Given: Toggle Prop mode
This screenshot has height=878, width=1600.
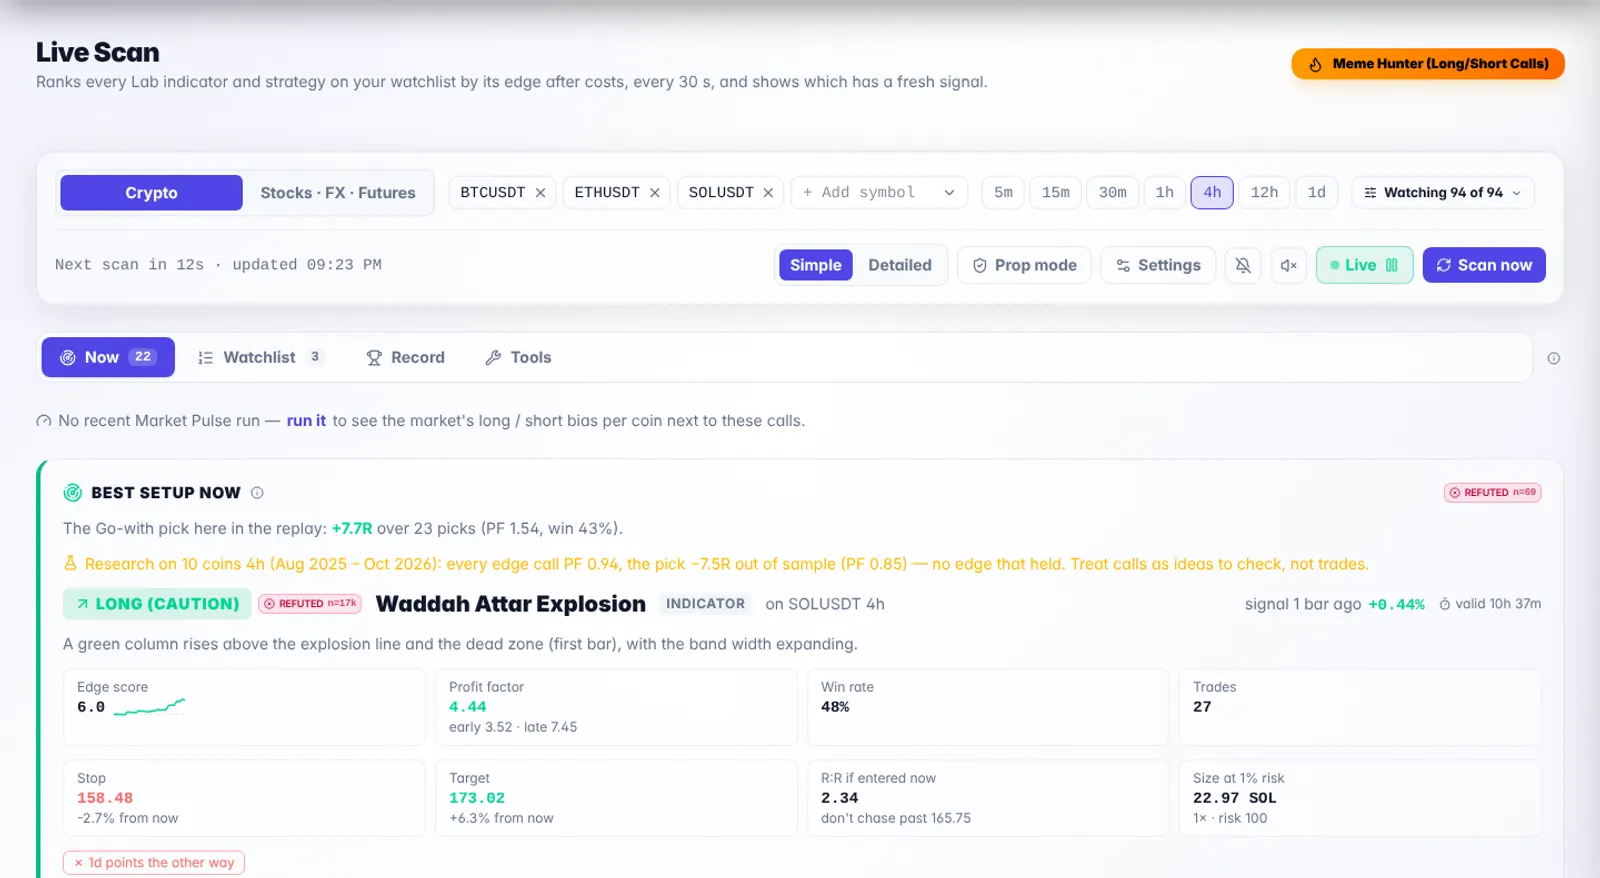Looking at the screenshot, I should click(1024, 265).
